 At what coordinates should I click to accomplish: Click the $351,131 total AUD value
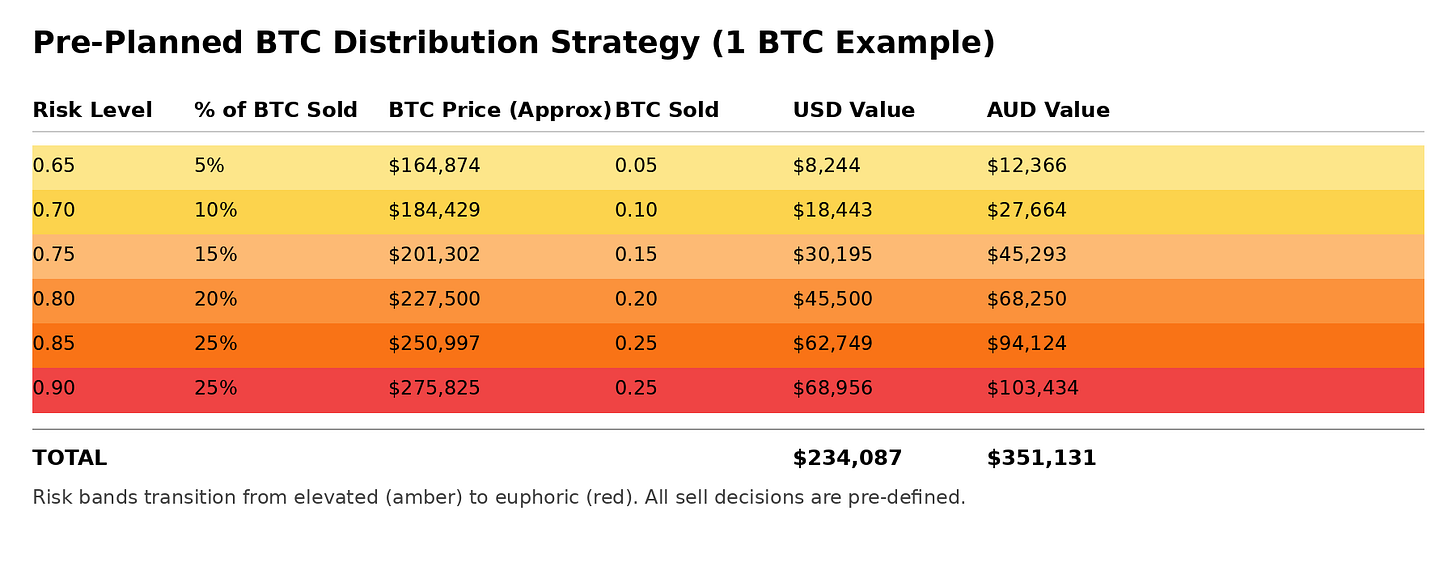(1042, 458)
